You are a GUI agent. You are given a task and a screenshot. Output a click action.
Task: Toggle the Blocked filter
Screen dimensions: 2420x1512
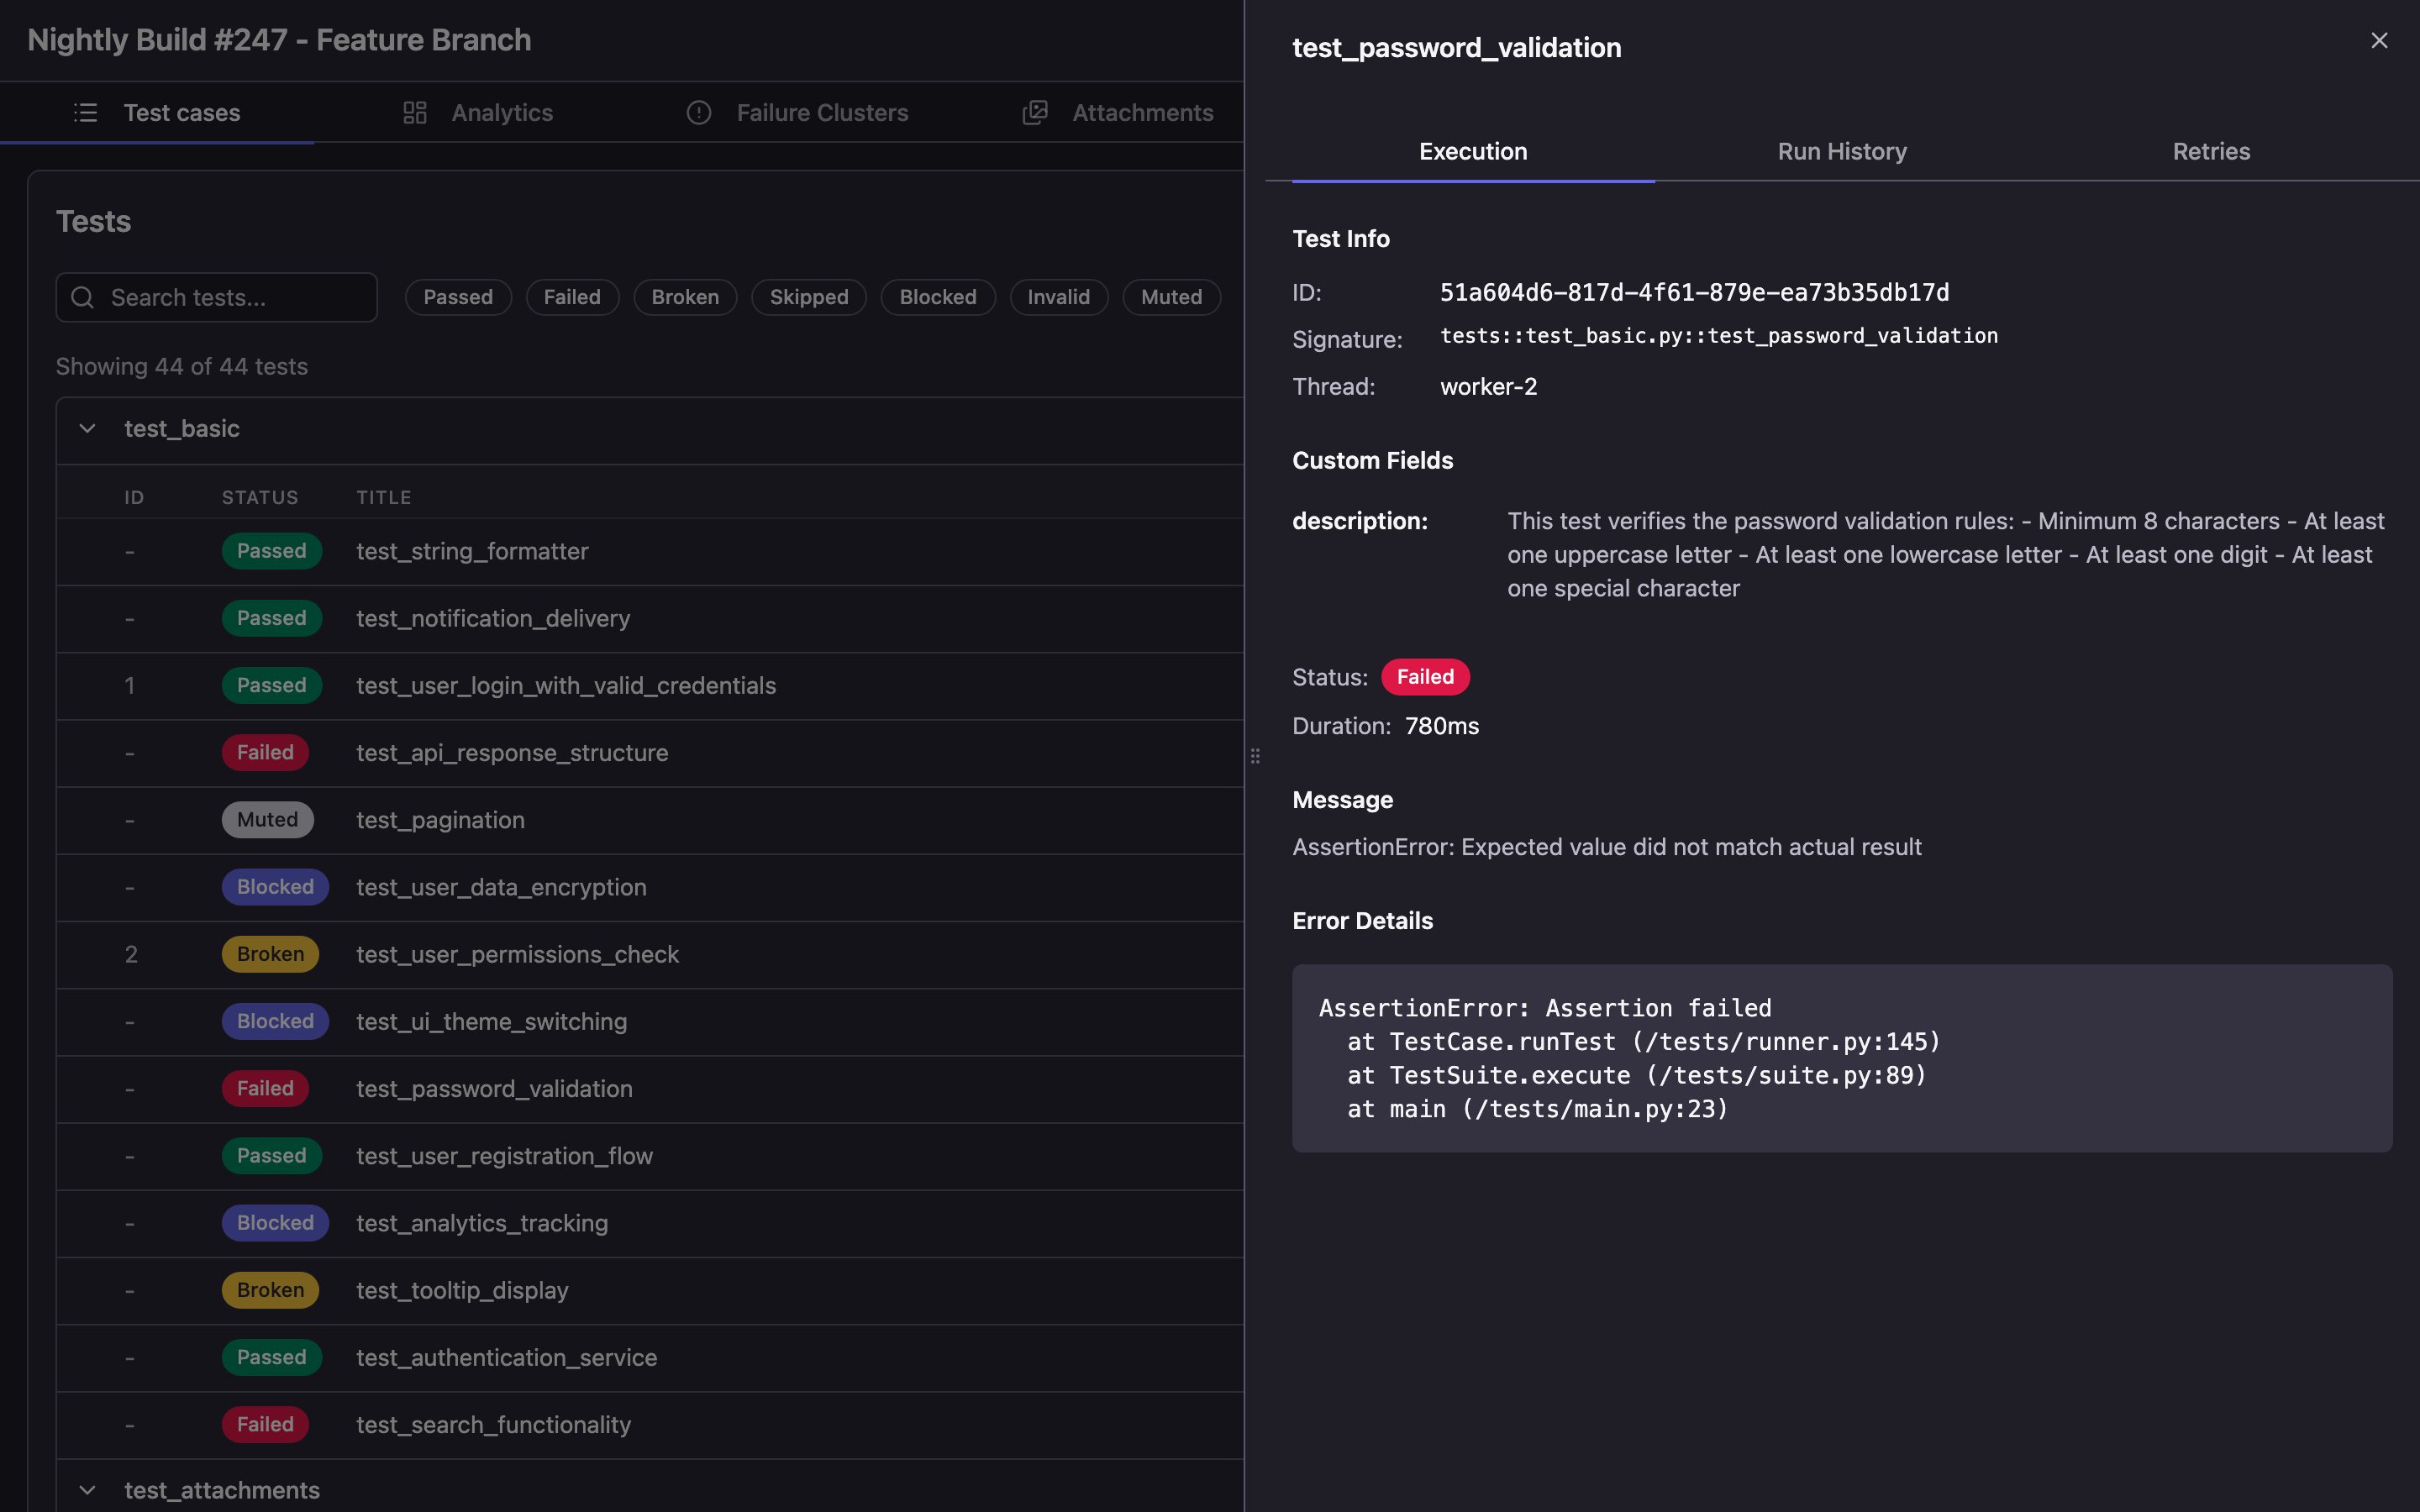click(937, 296)
